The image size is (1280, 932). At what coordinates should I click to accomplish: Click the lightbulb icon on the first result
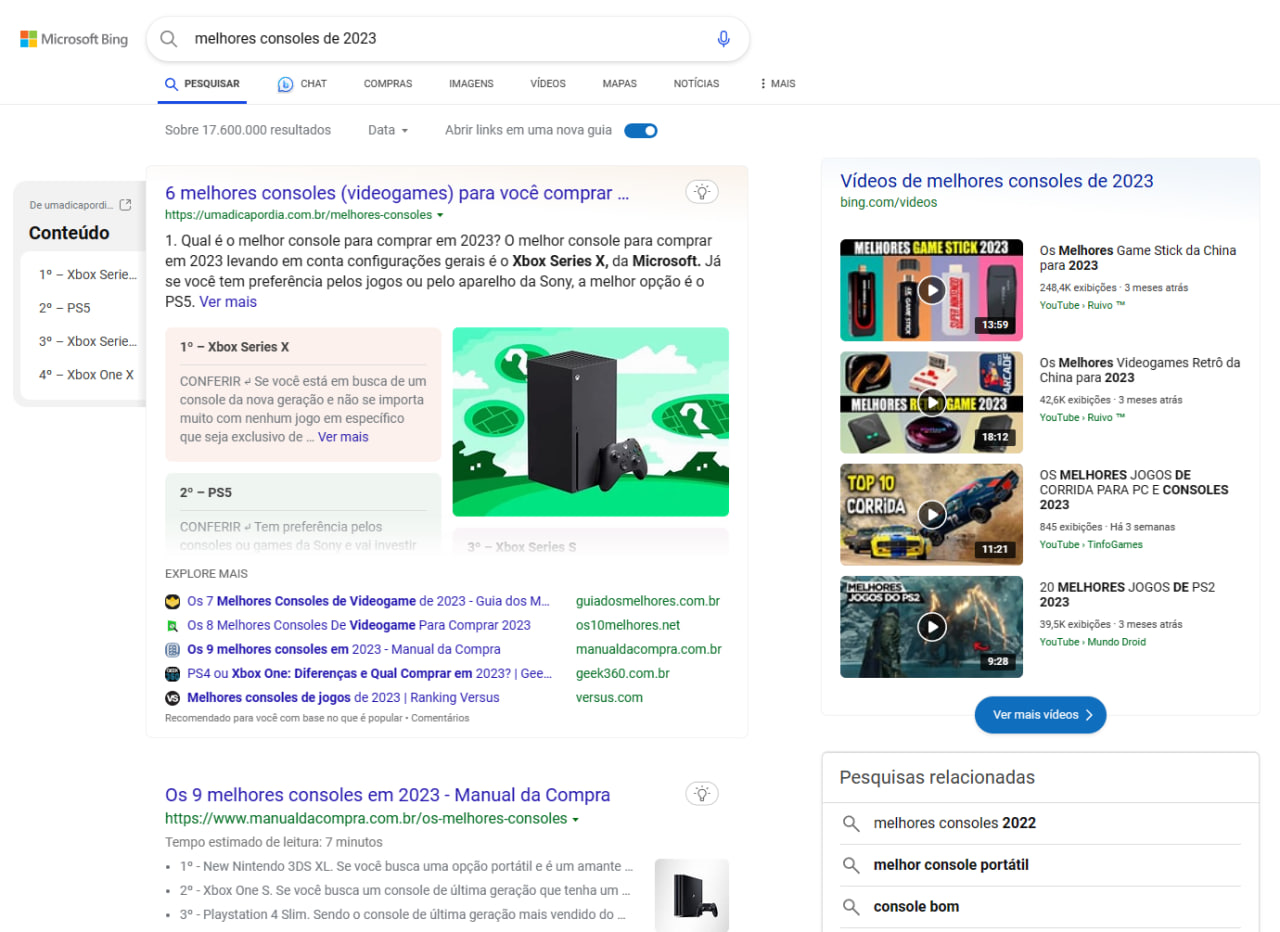point(702,191)
